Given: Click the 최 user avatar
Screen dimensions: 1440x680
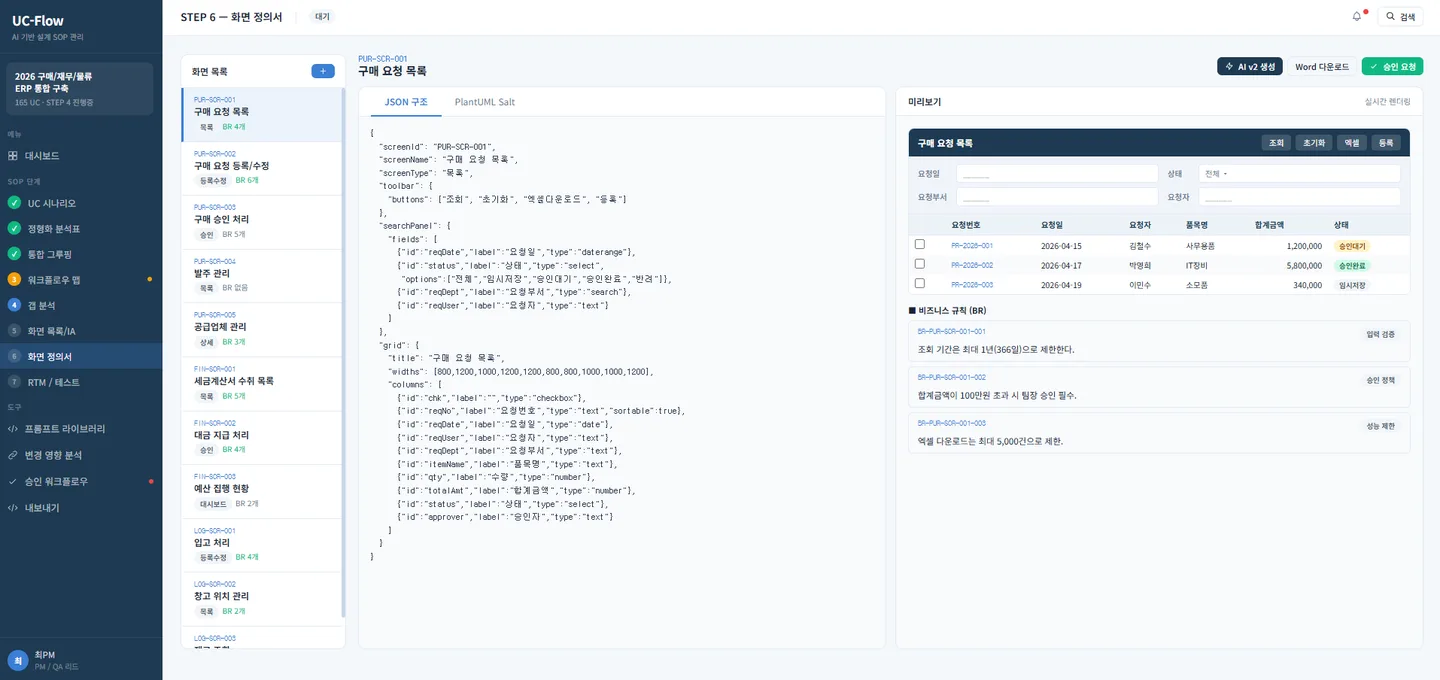Looking at the screenshot, I should coord(18,660).
